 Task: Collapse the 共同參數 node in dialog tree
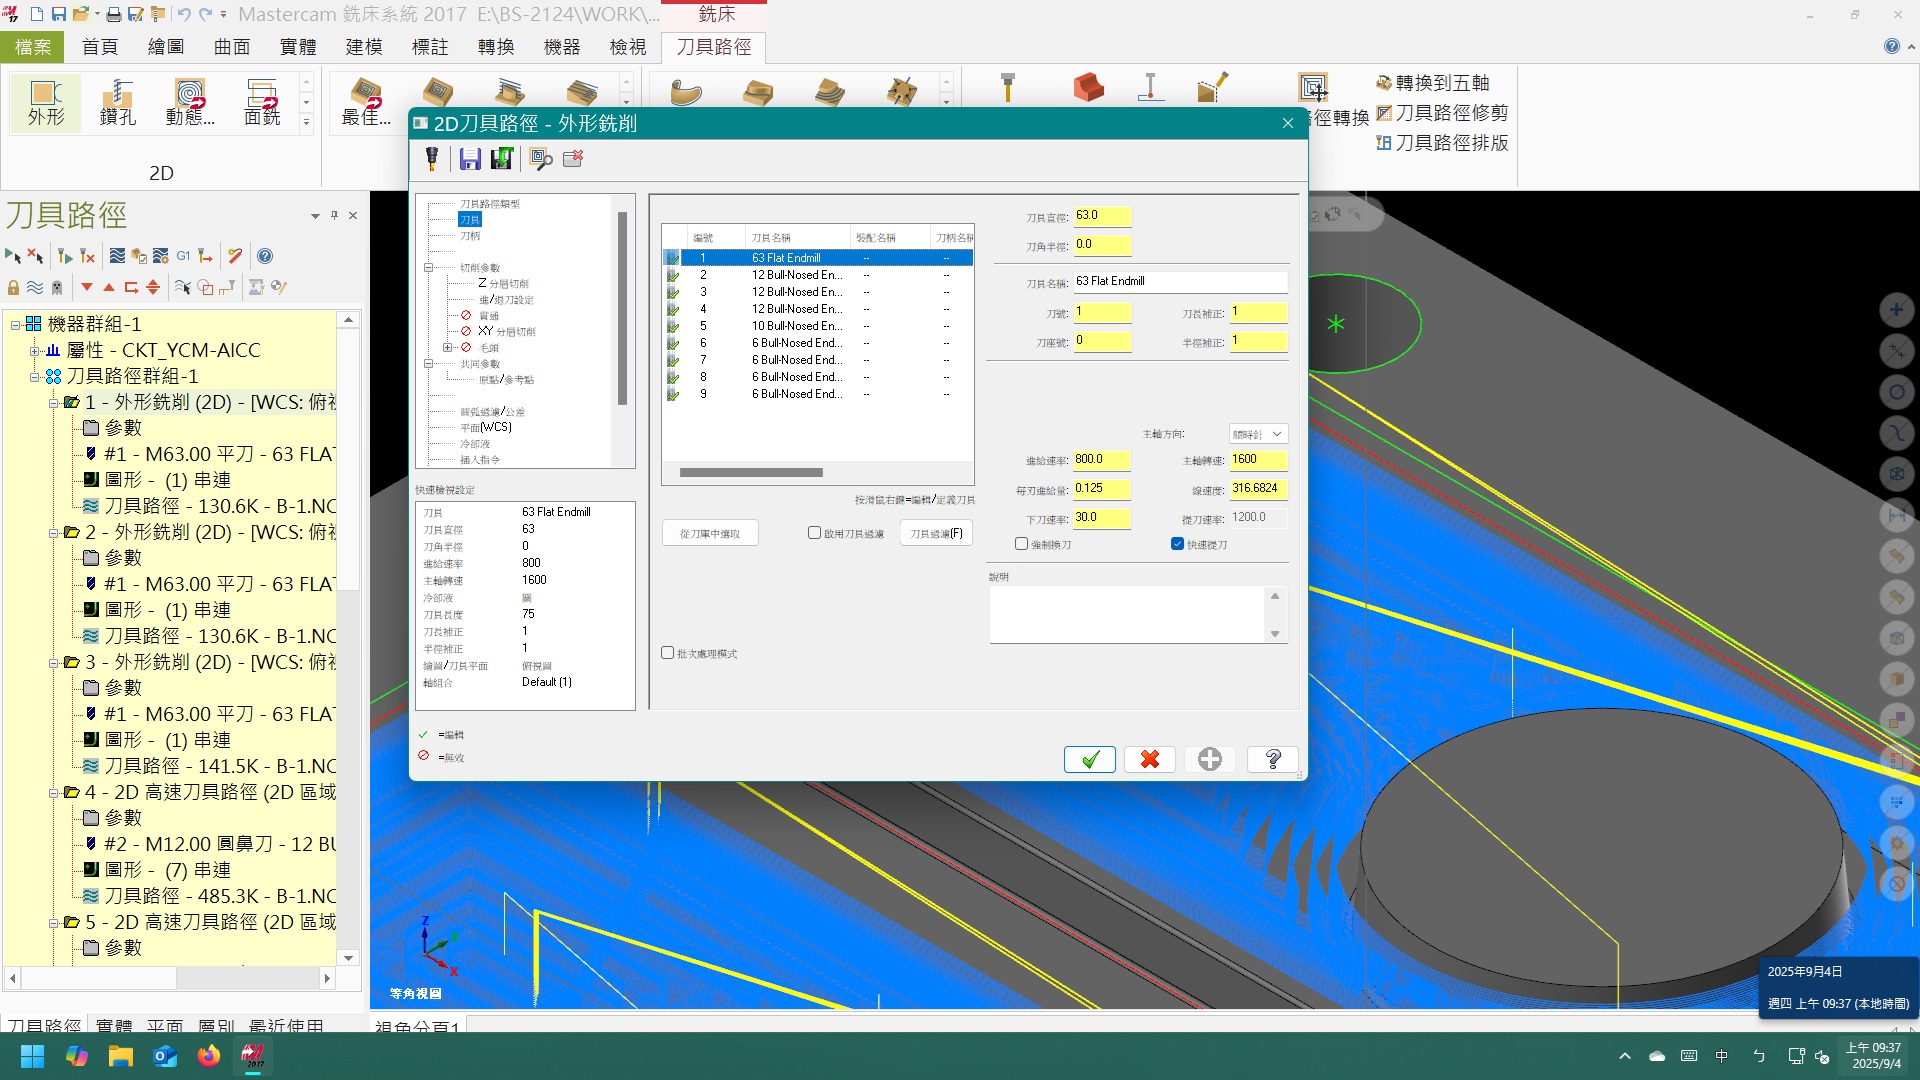(x=428, y=364)
